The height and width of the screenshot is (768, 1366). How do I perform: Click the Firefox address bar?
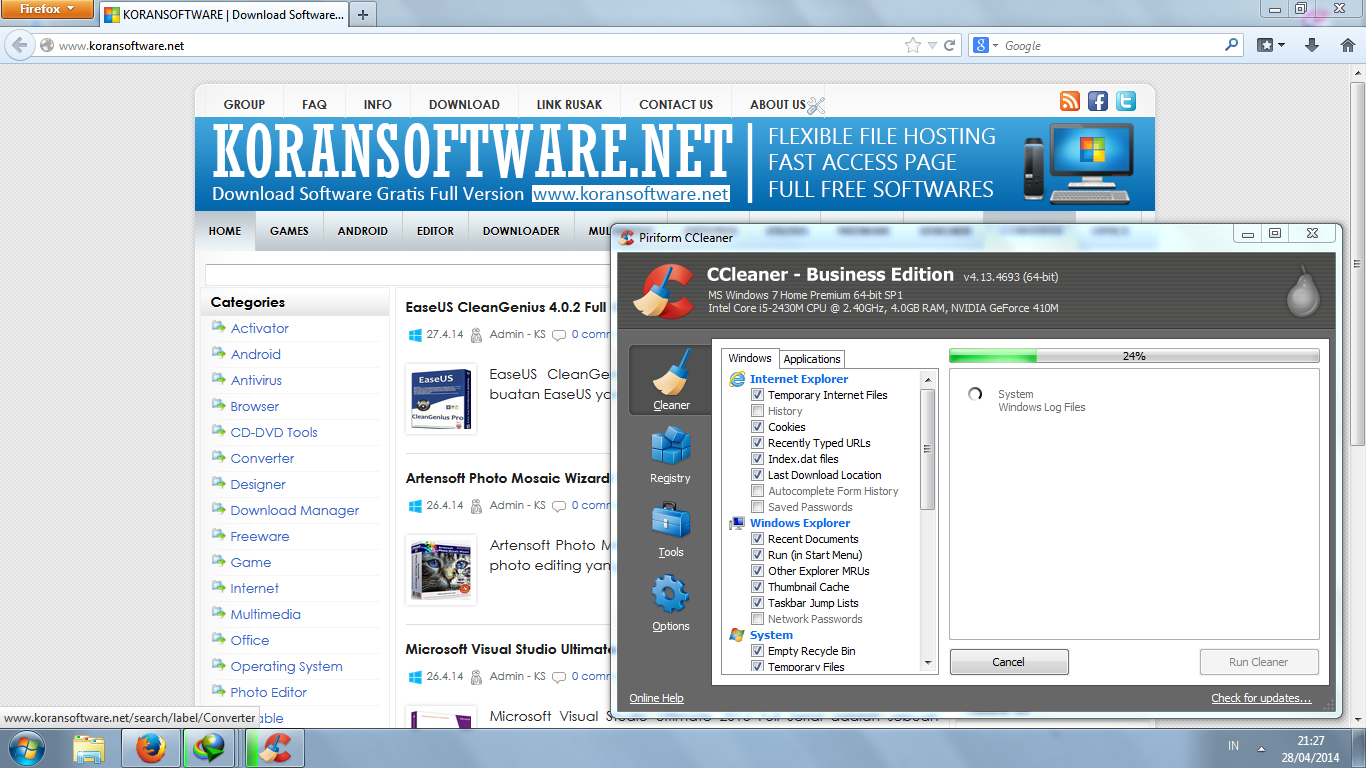480,45
